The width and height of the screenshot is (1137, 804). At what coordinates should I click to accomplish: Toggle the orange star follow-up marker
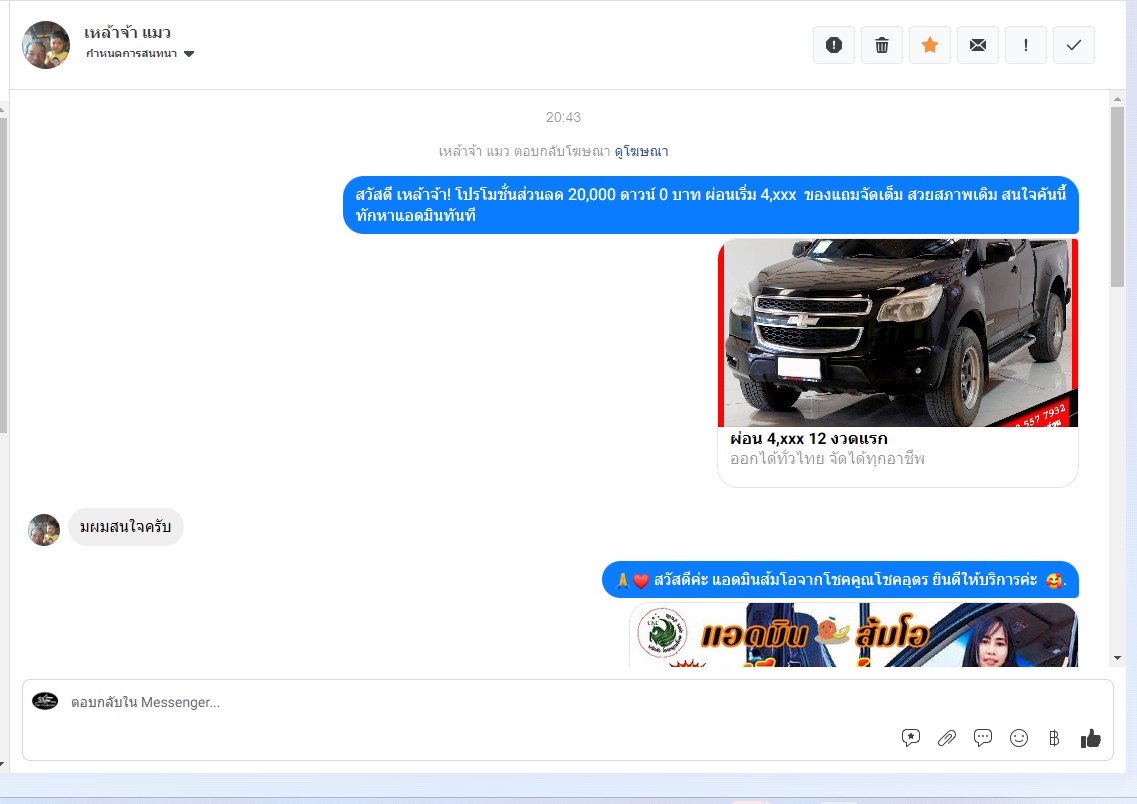[930, 45]
